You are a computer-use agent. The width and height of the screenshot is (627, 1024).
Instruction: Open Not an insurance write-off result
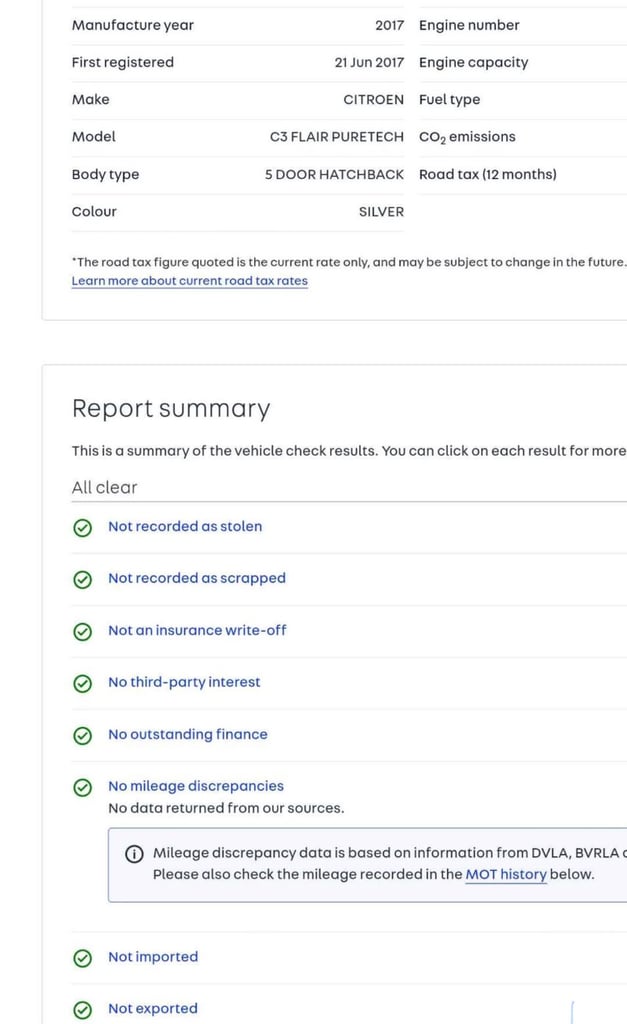coord(197,630)
